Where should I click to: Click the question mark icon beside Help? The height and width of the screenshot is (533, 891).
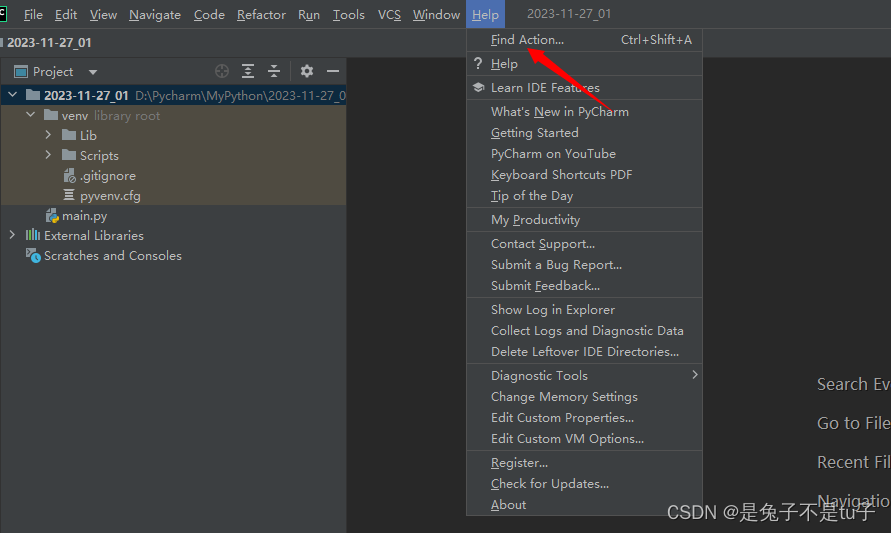pyautogui.click(x=478, y=63)
